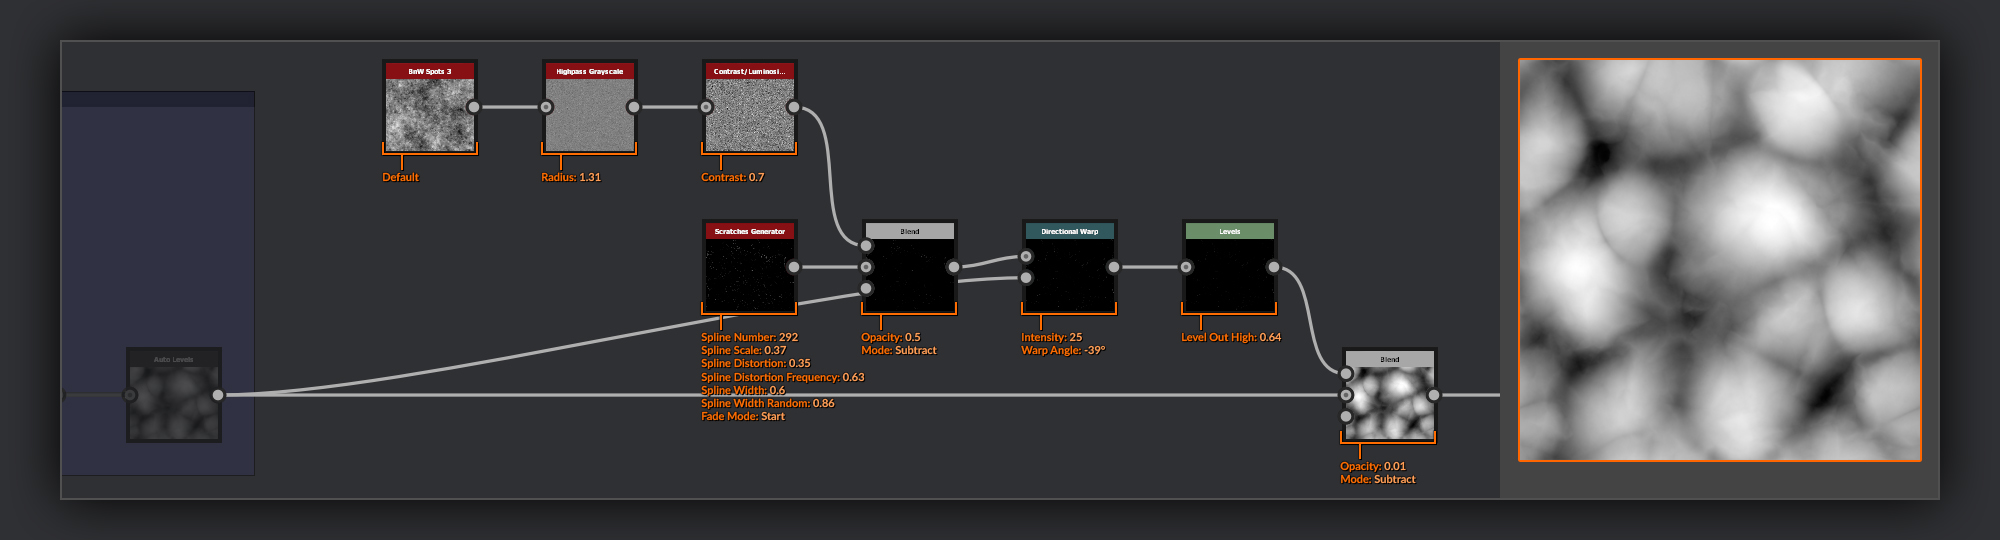The width and height of the screenshot is (2000, 540).
Task: Click the Directional Warp output connector
Action: point(1114,267)
